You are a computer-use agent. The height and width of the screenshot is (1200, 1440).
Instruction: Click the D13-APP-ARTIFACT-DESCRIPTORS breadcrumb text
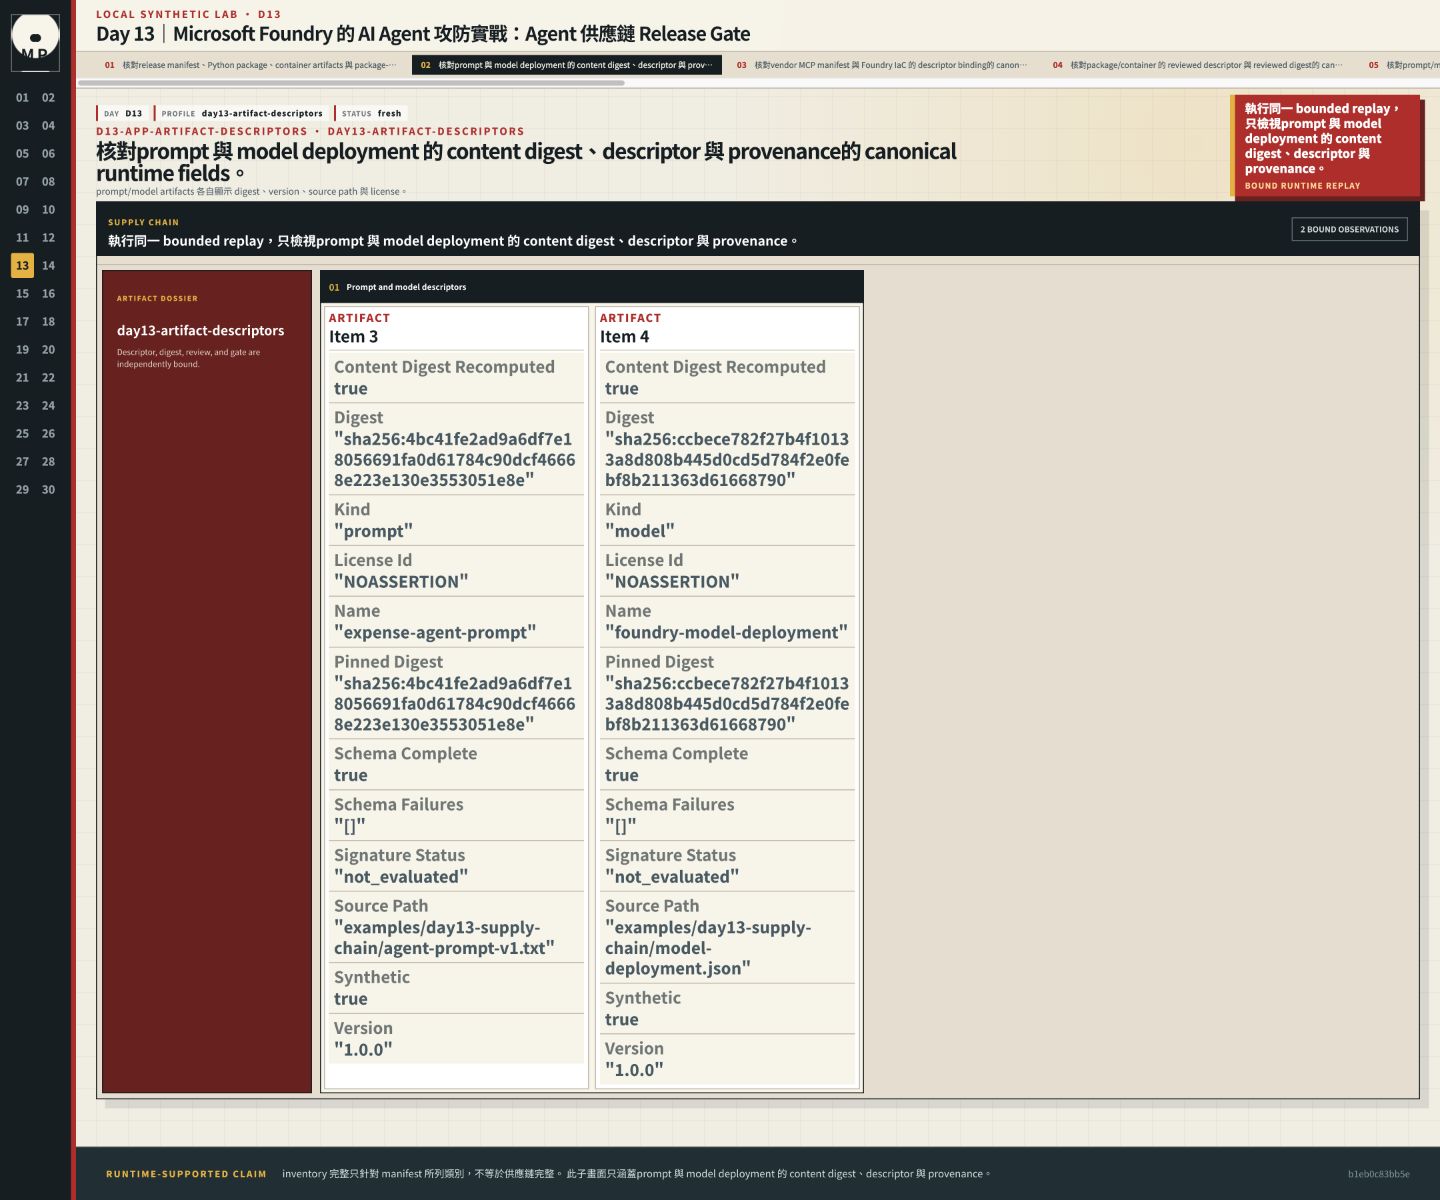pos(202,131)
